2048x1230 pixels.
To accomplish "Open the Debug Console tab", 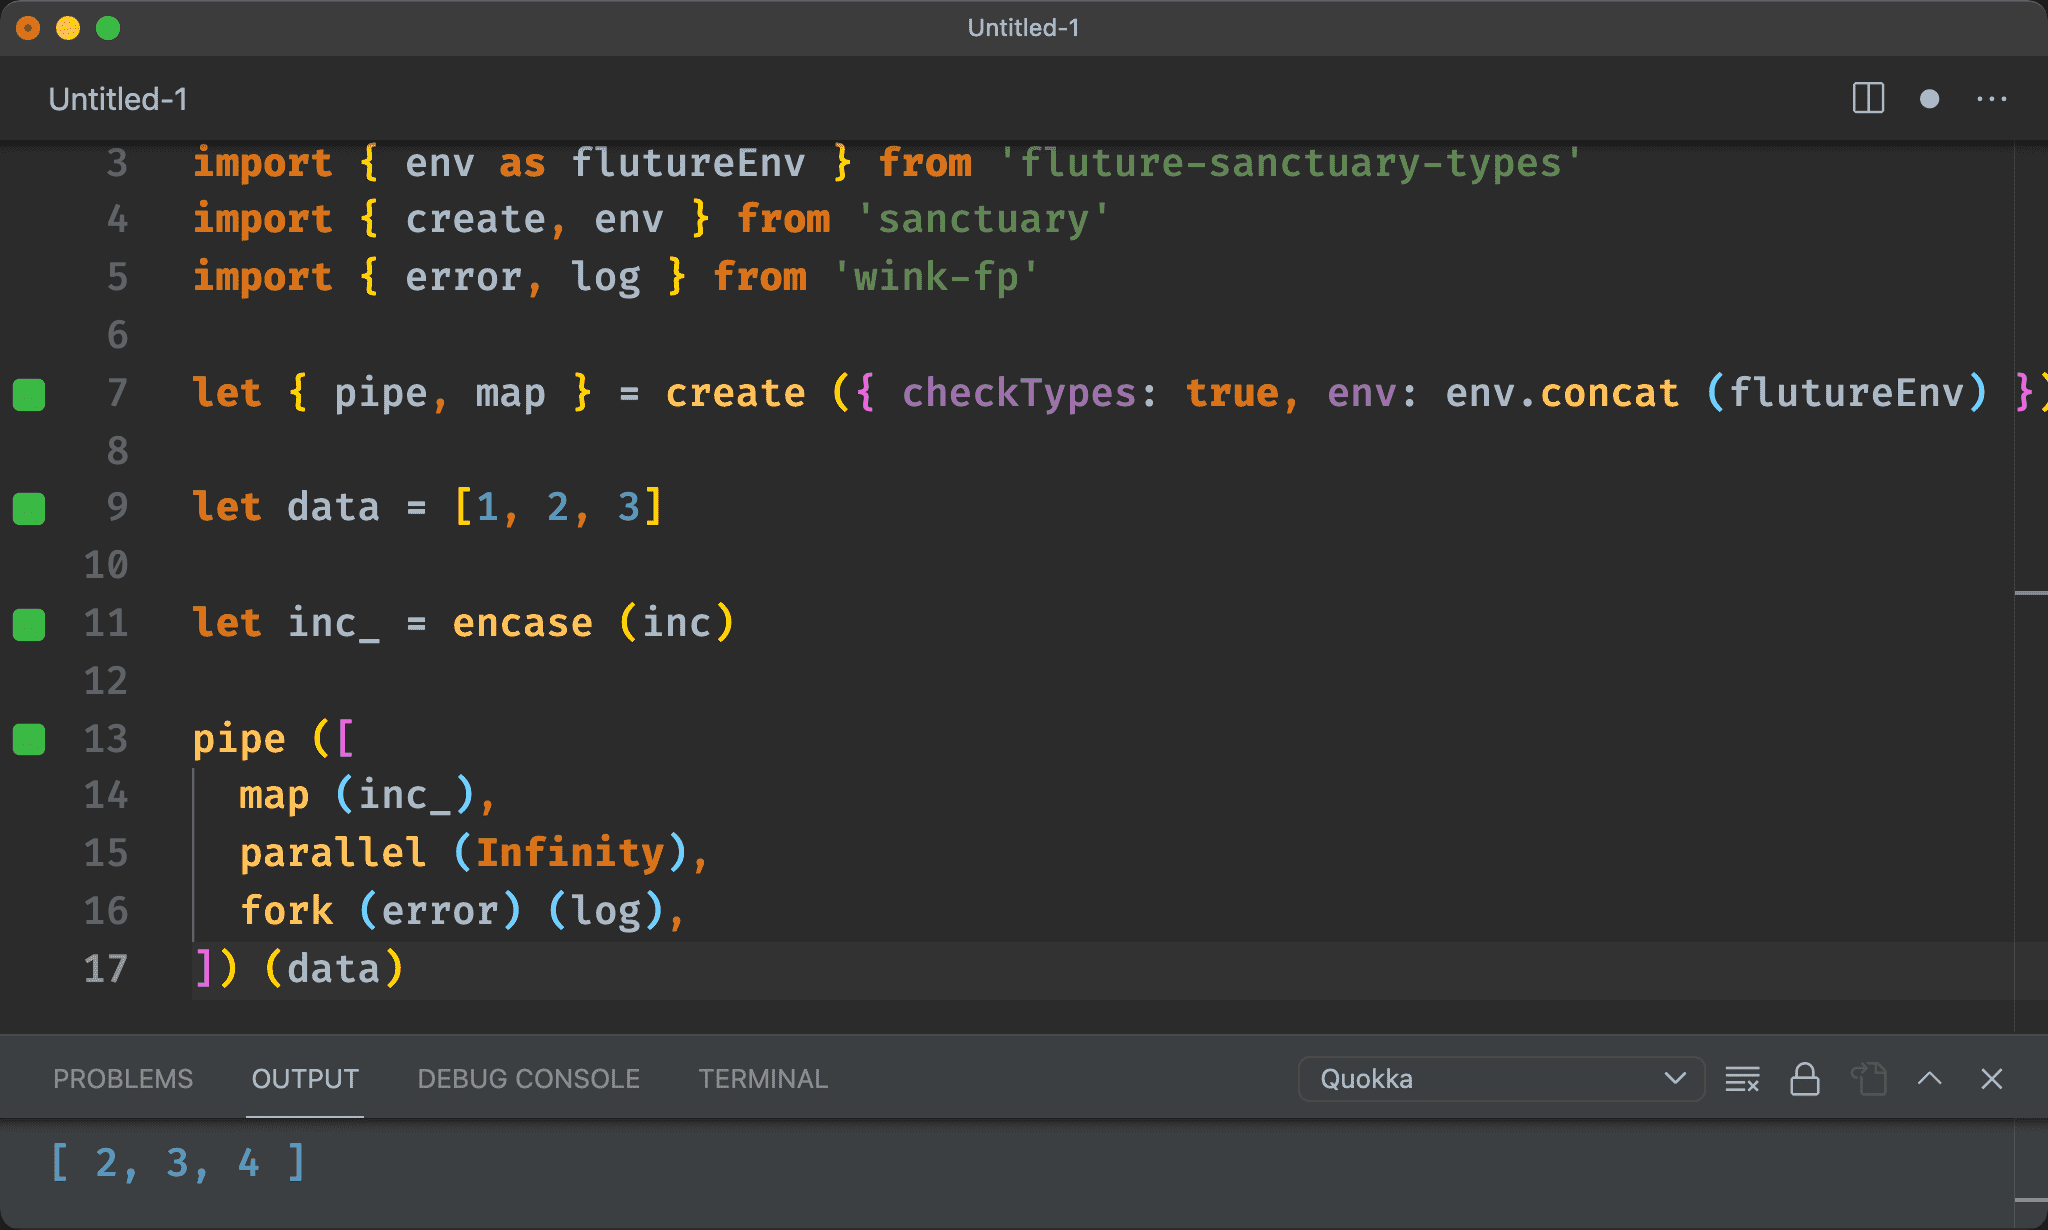I will pyautogui.click(x=528, y=1079).
